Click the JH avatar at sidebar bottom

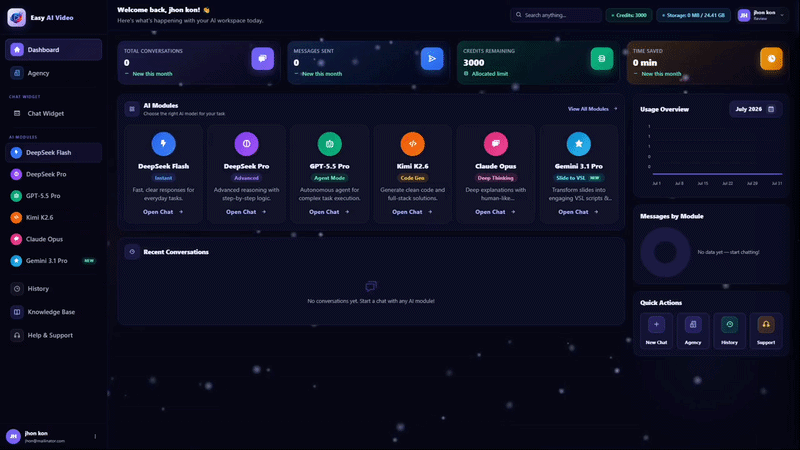click(13, 436)
